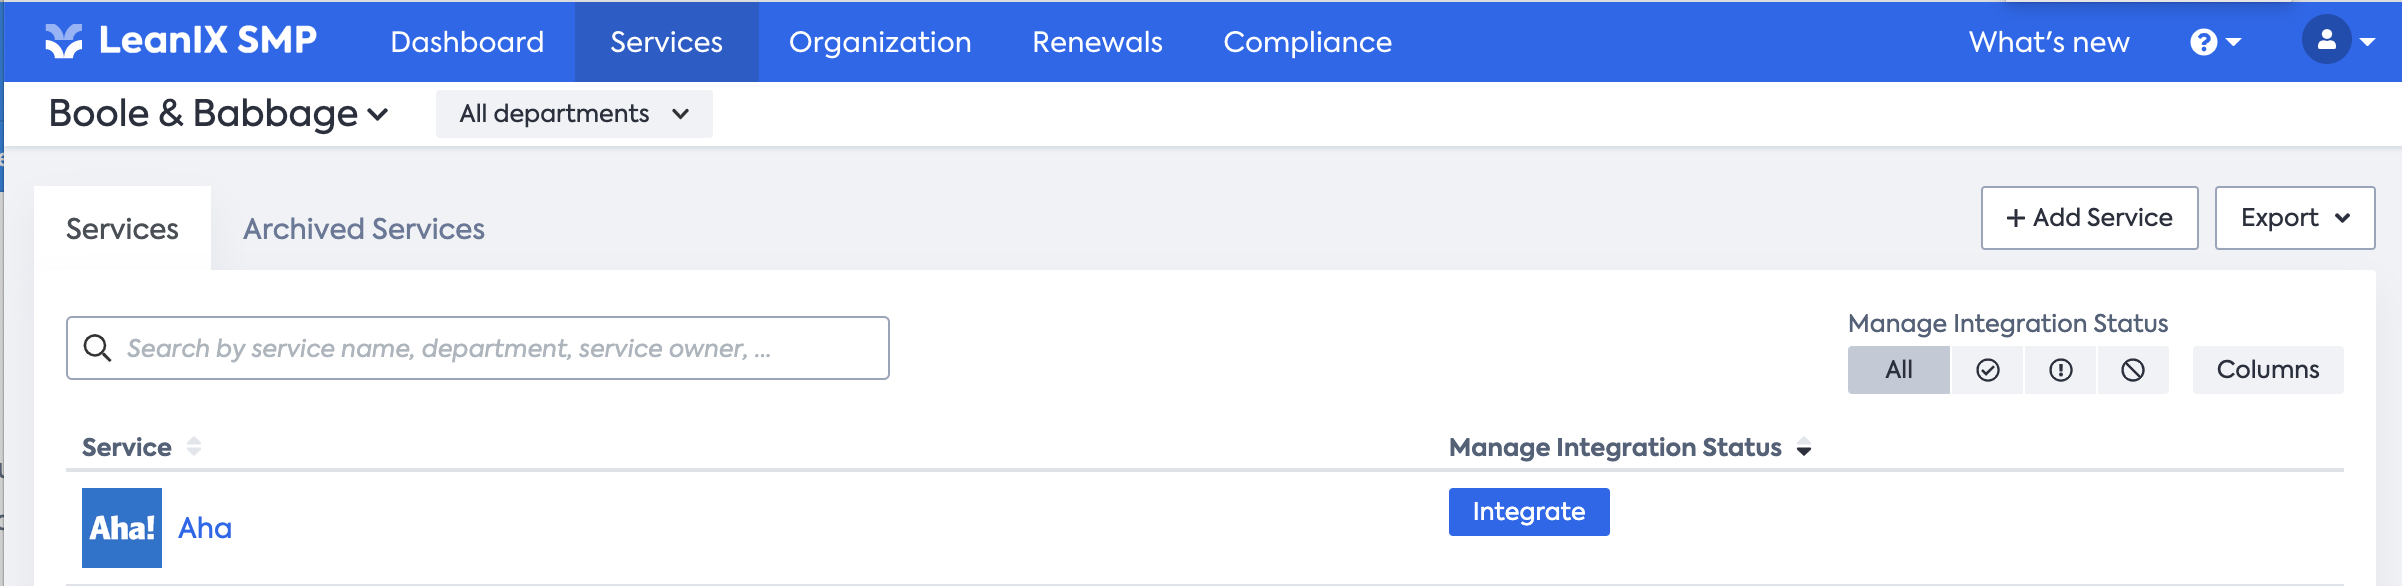Screen dimensions: 2402x586
Task: Sort by the Service column
Action: tap(142, 447)
